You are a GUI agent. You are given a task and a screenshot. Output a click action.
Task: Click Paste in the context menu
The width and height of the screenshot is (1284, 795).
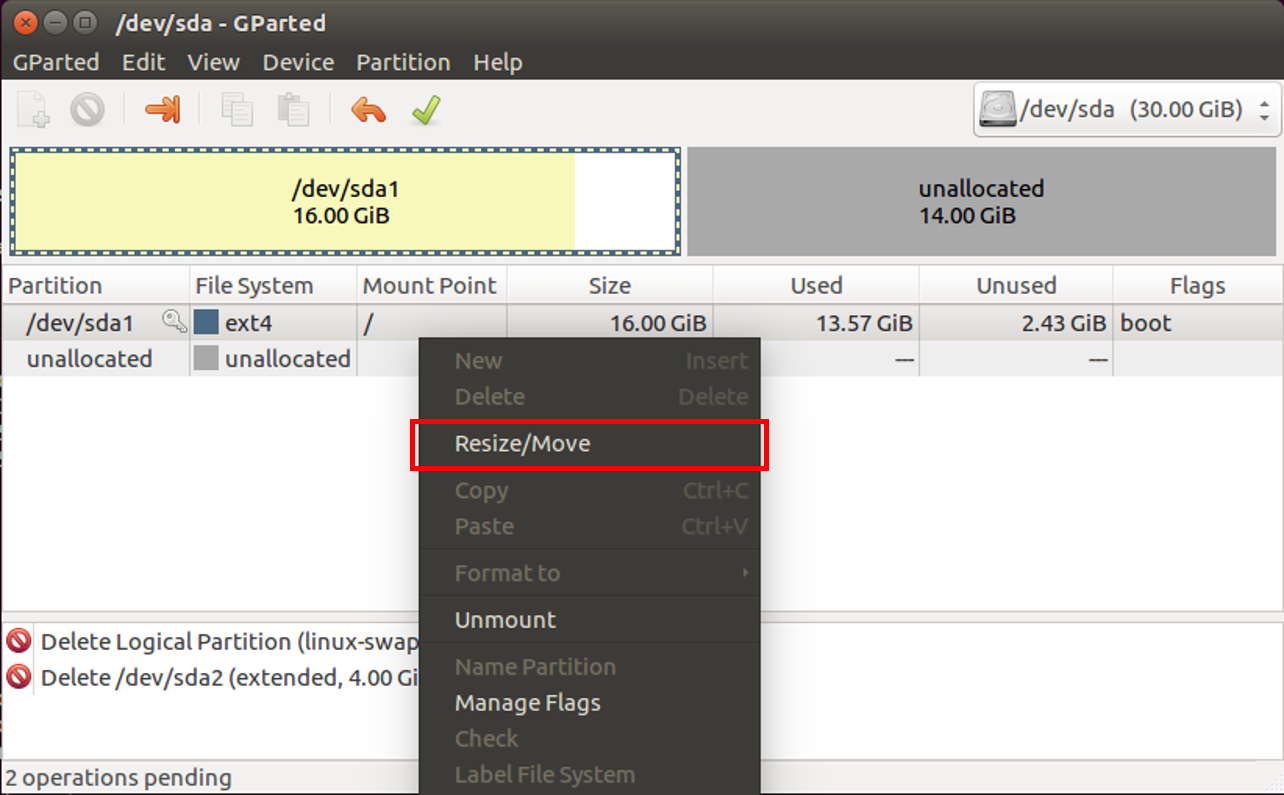click(590, 526)
